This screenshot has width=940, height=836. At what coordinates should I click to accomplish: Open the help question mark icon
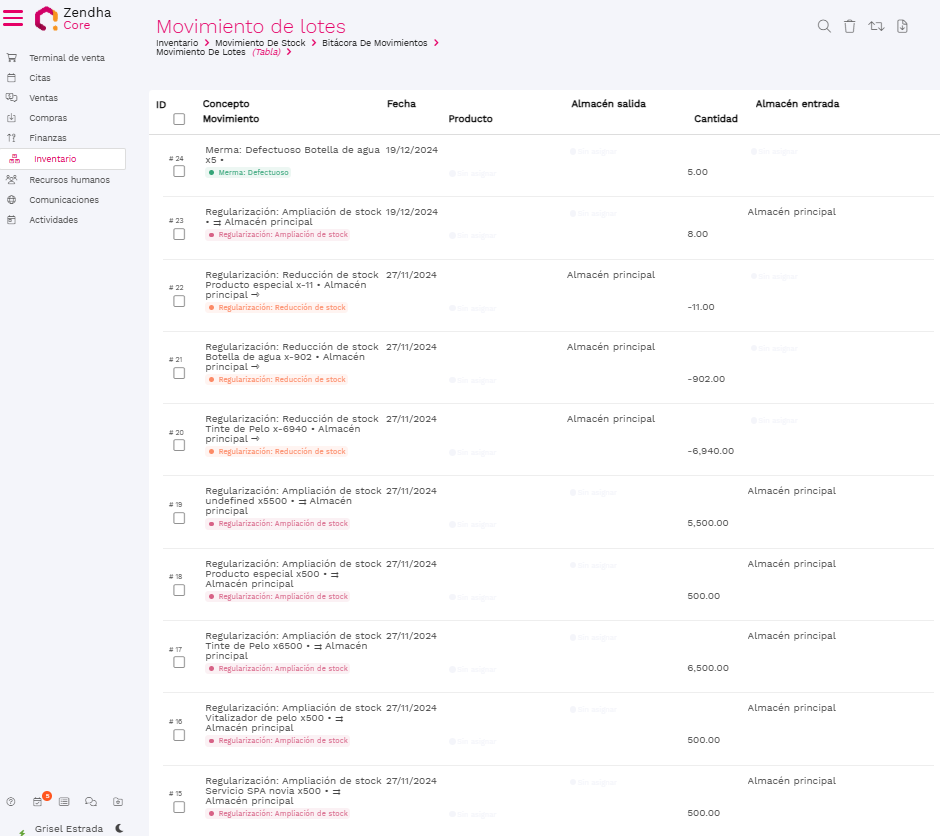pos(11,801)
